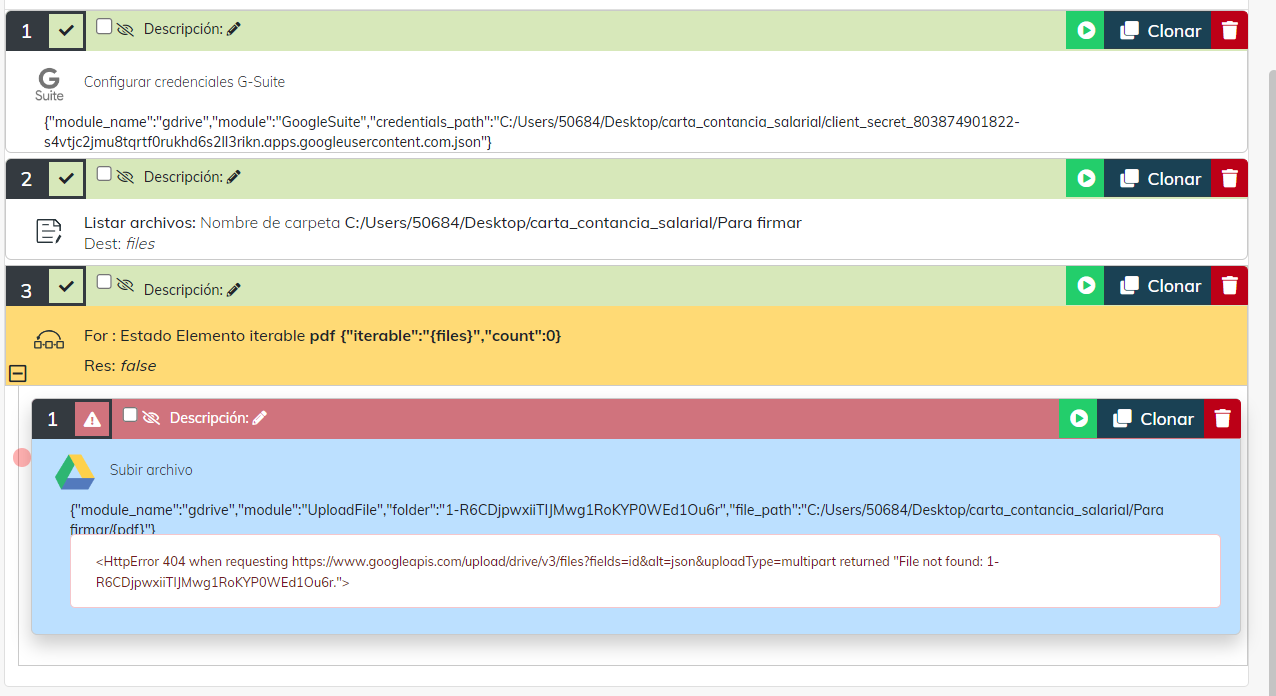Click the HttpError 404 message box

click(645, 571)
